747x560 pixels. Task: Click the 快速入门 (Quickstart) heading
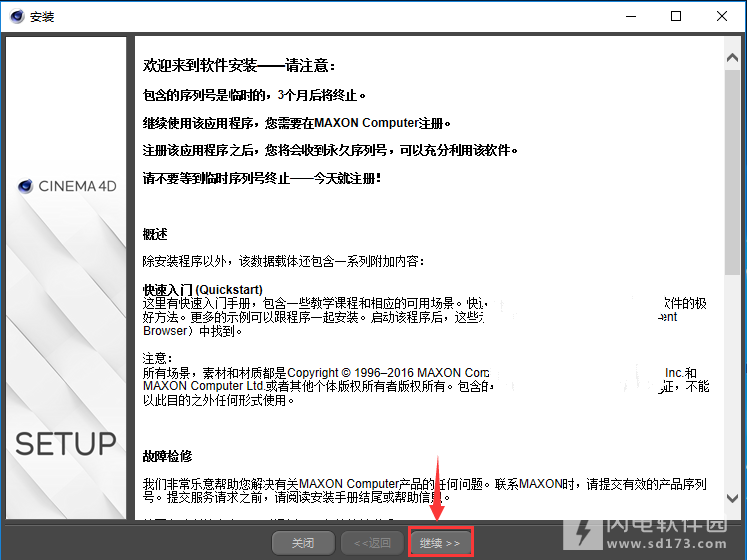(x=203, y=289)
